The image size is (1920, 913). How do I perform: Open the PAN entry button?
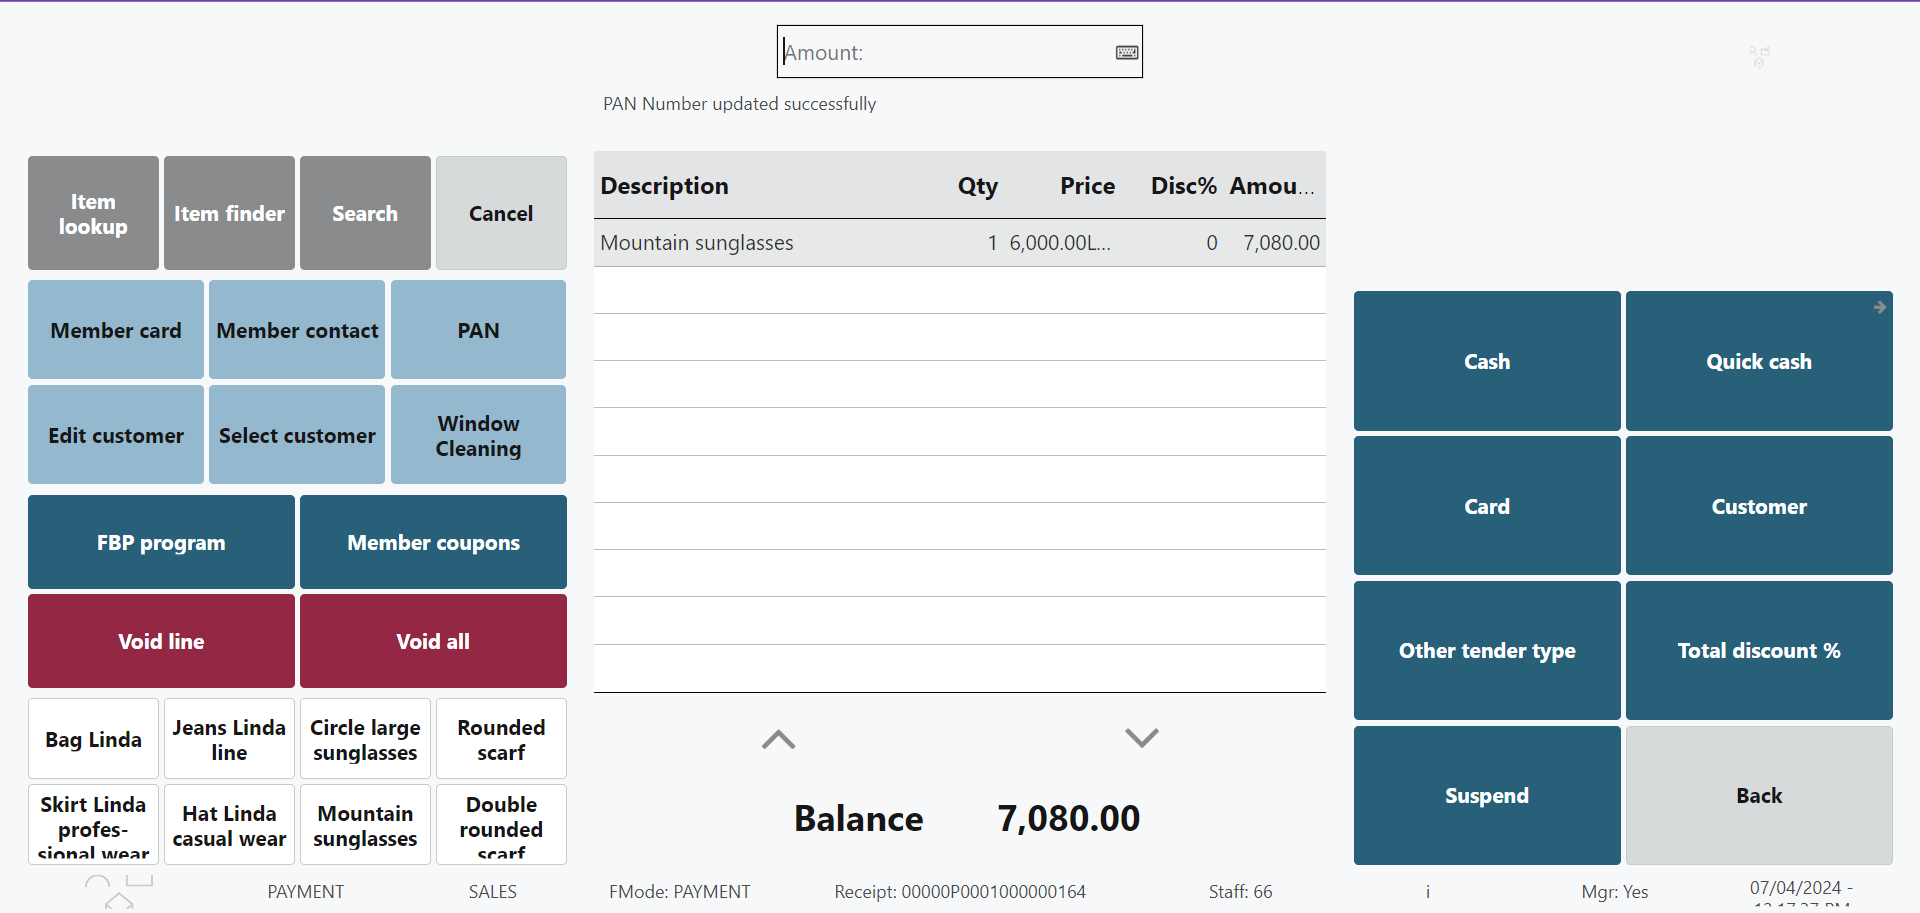pos(478,330)
